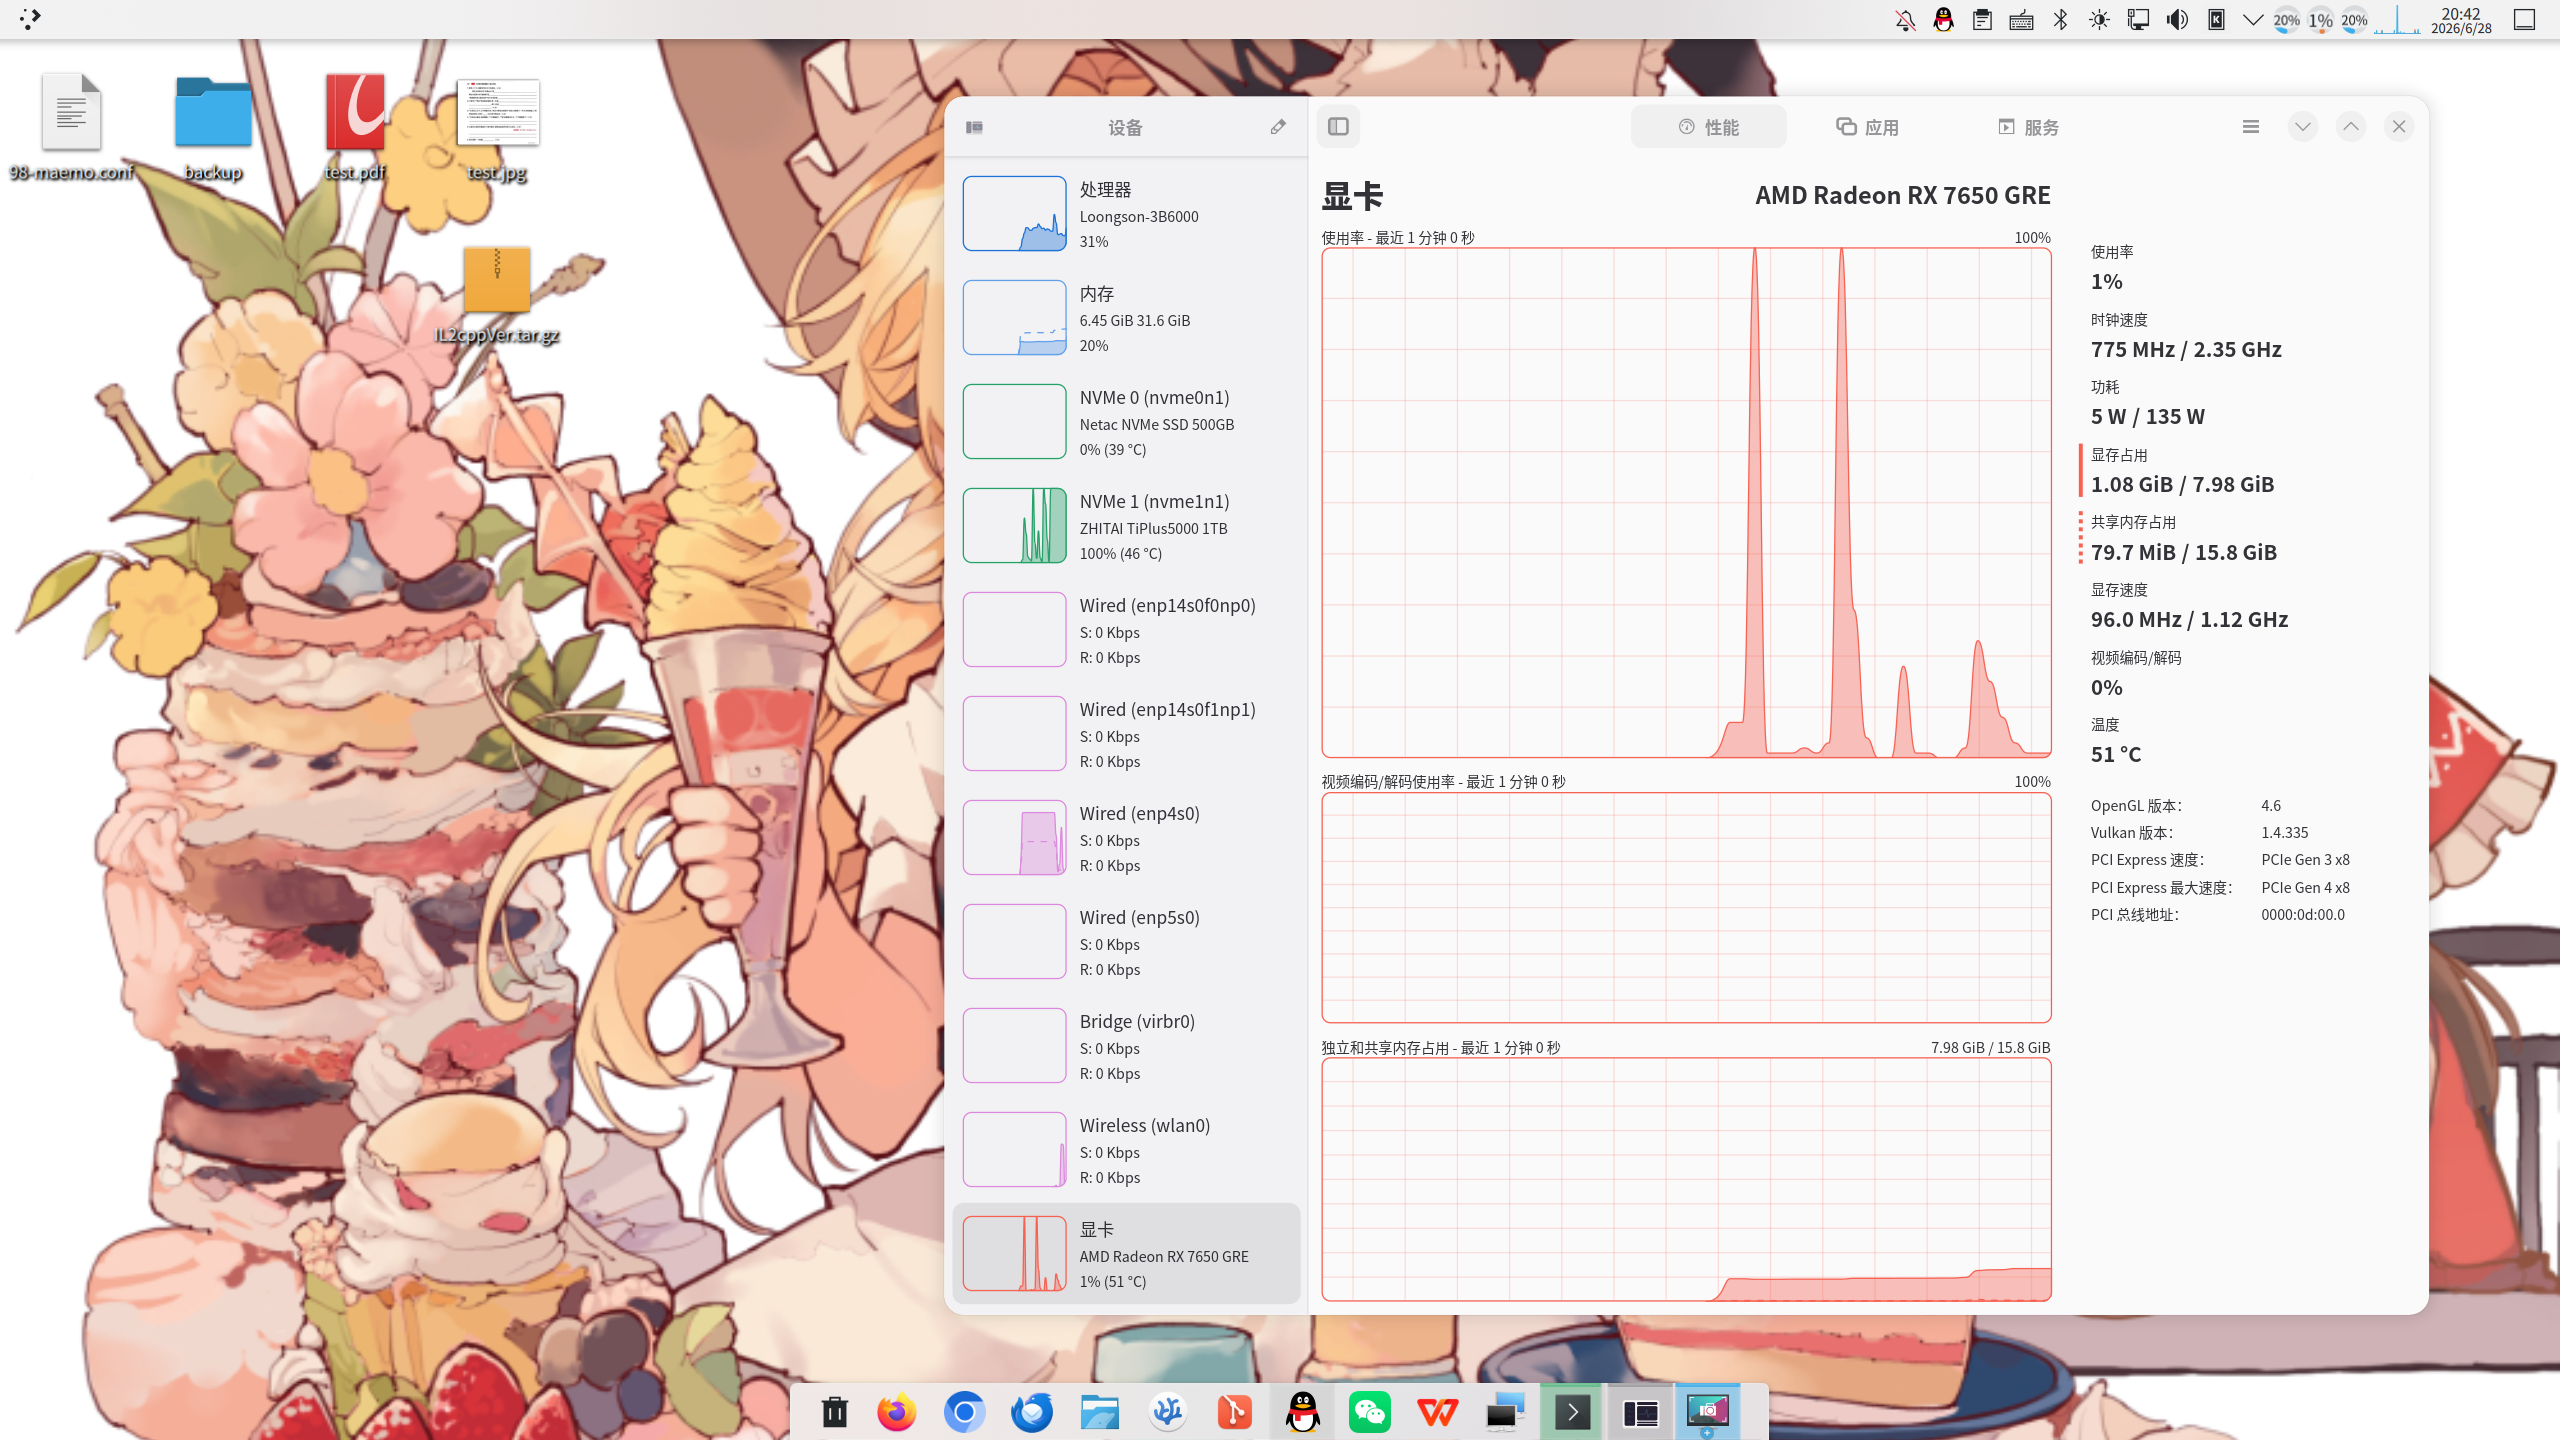2560x1440 pixels.
Task: Open the network connection tray icon
Action: click(x=2138, y=20)
